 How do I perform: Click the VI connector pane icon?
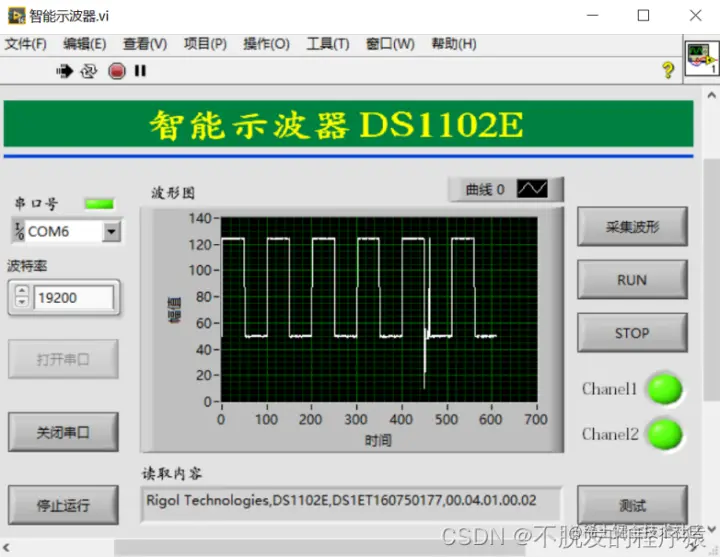701,58
